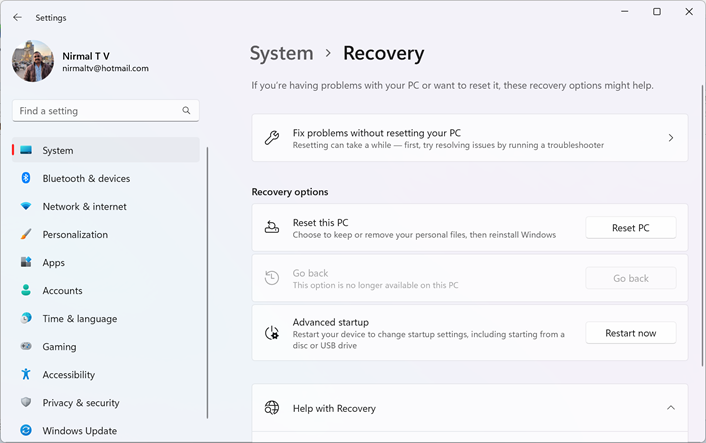Viewport: 706px width, 443px height.
Task: Click the Gaming controller icon
Action: click(26, 346)
